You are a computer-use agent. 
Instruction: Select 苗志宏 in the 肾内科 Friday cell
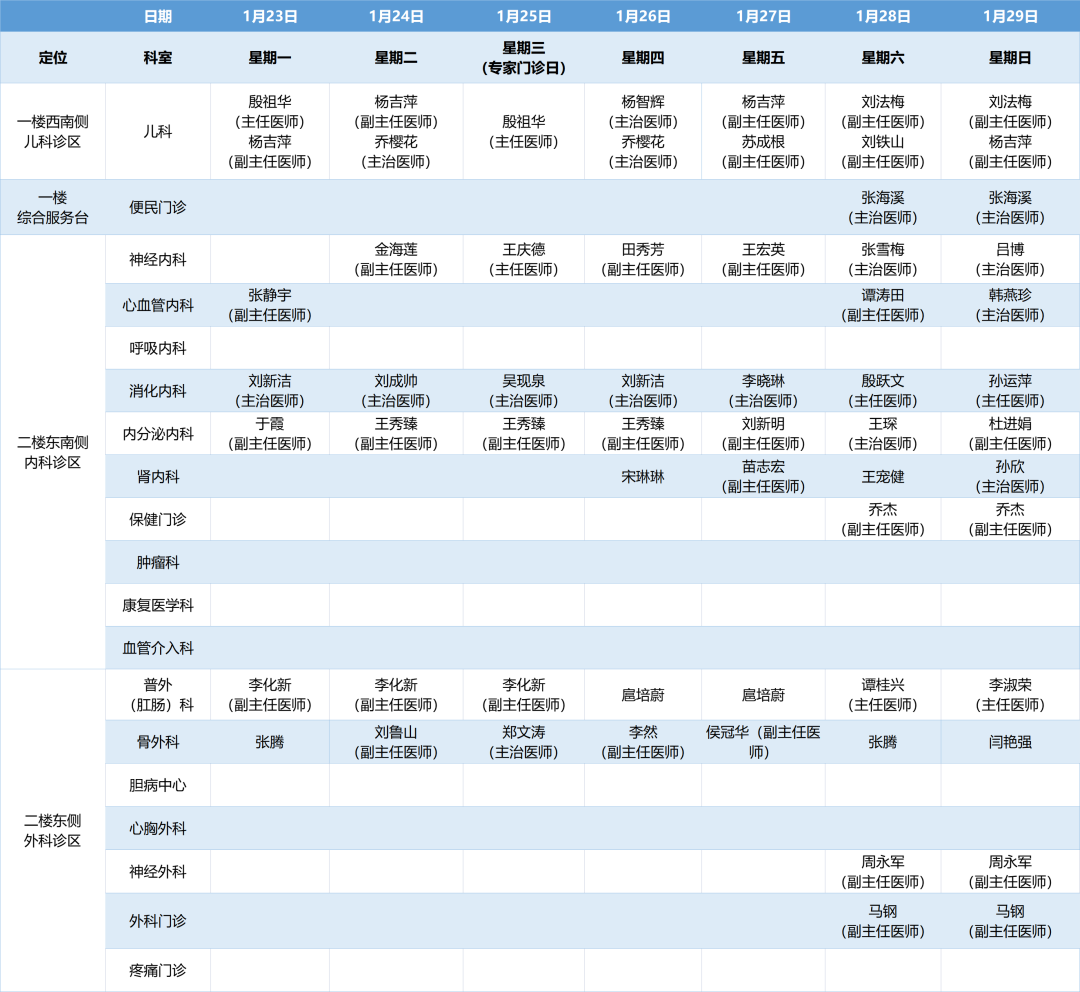tap(763, 467)
